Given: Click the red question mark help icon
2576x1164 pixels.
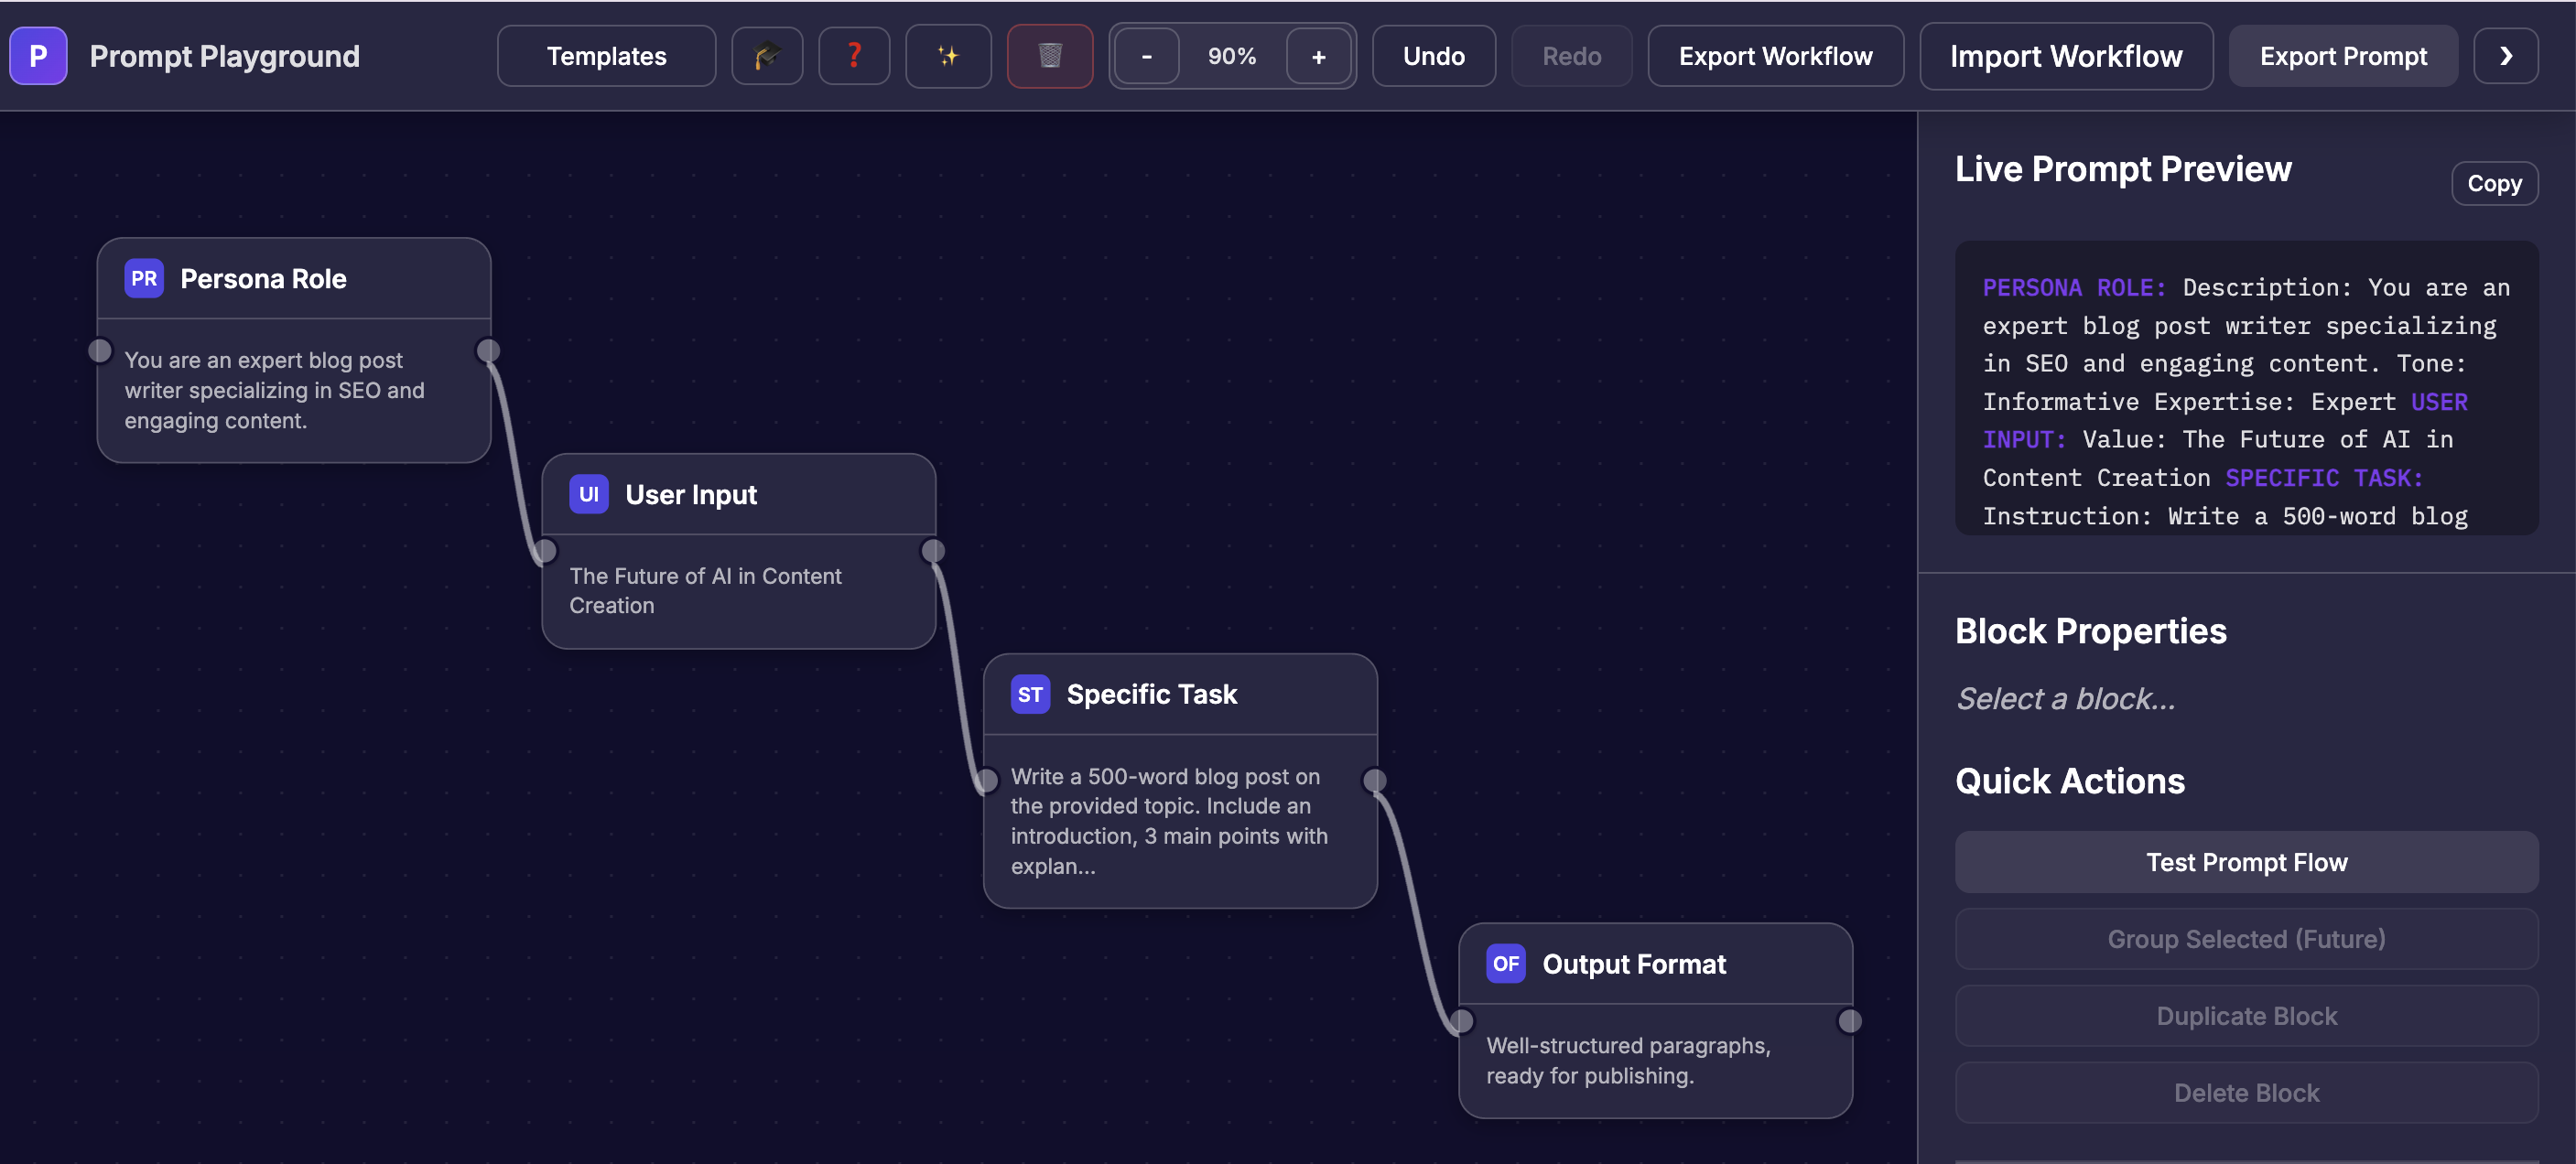Looking at the screenshot, I should tap(853, 56).
